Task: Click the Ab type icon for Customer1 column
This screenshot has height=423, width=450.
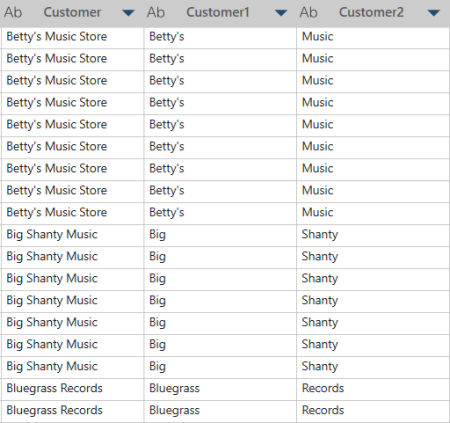Action: tap(156, 13)
